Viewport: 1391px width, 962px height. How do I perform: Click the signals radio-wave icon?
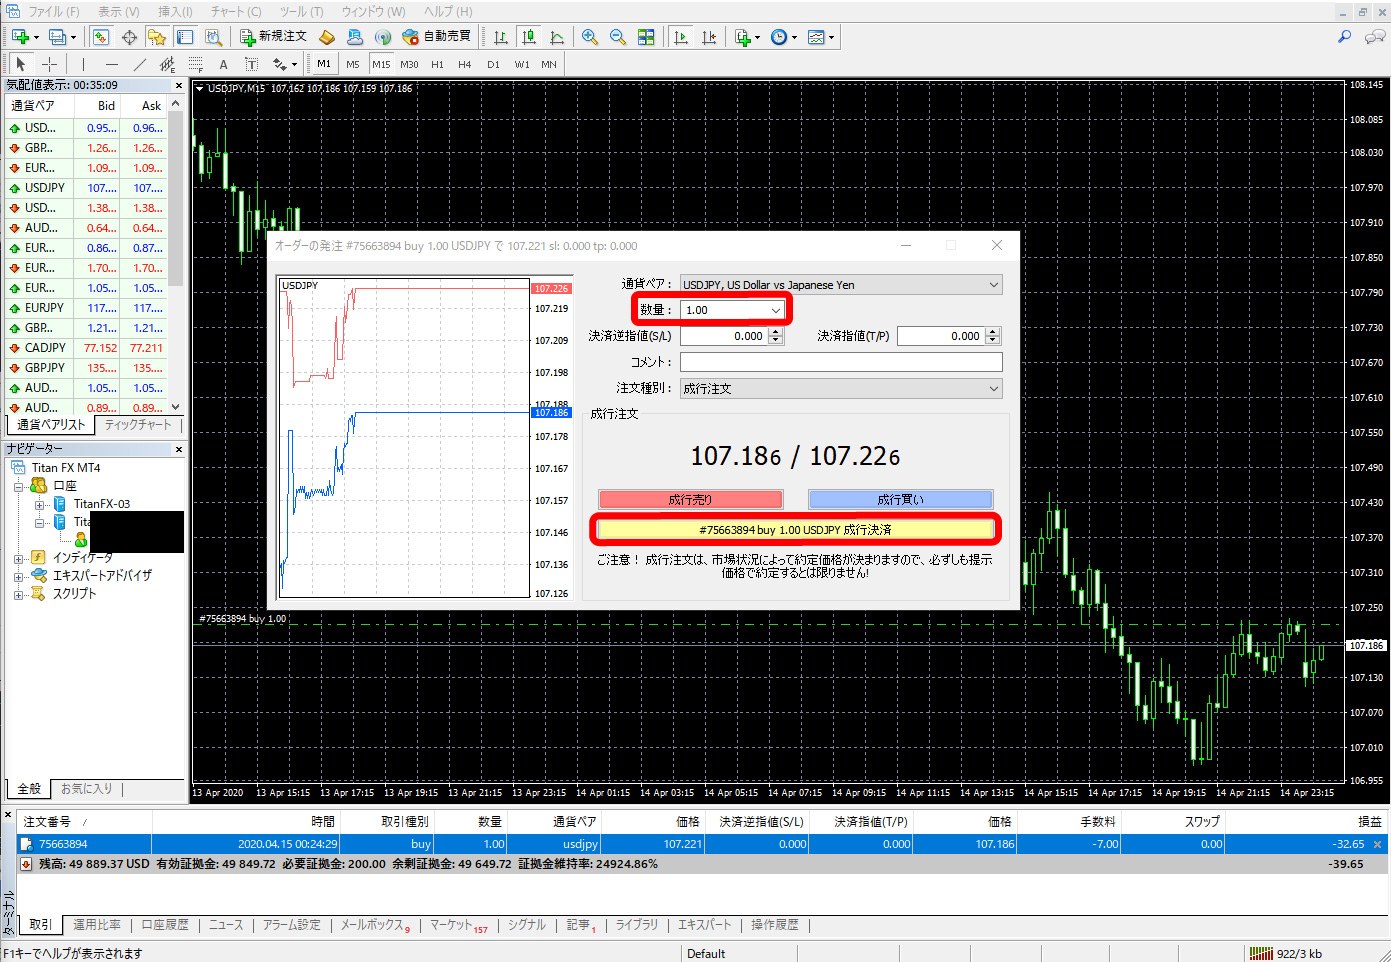382,37
